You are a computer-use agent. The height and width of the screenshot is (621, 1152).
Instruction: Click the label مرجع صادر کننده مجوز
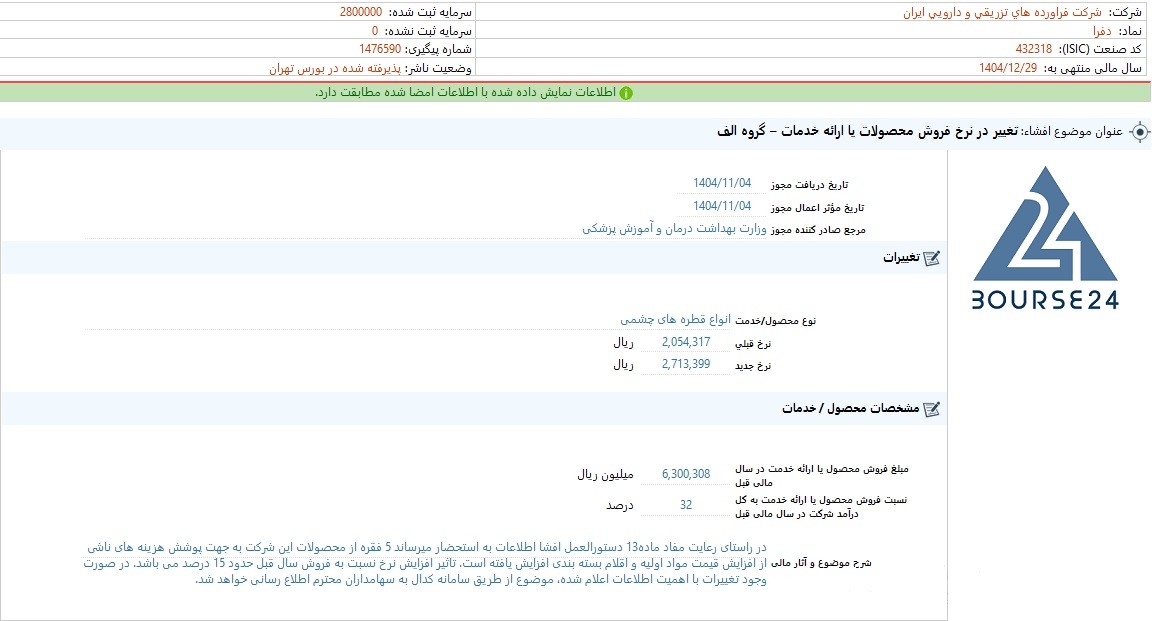point(818,229)
